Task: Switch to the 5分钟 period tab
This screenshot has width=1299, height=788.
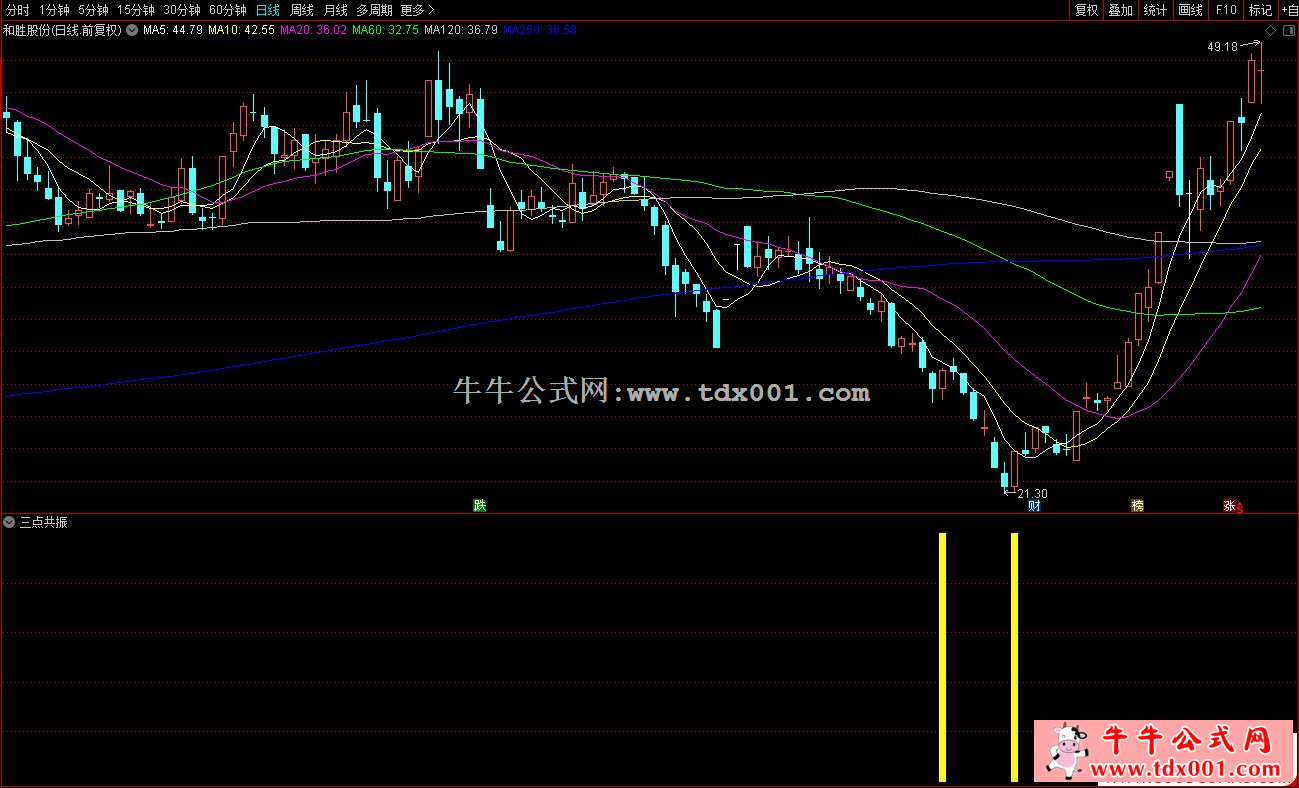Action: 93,10
